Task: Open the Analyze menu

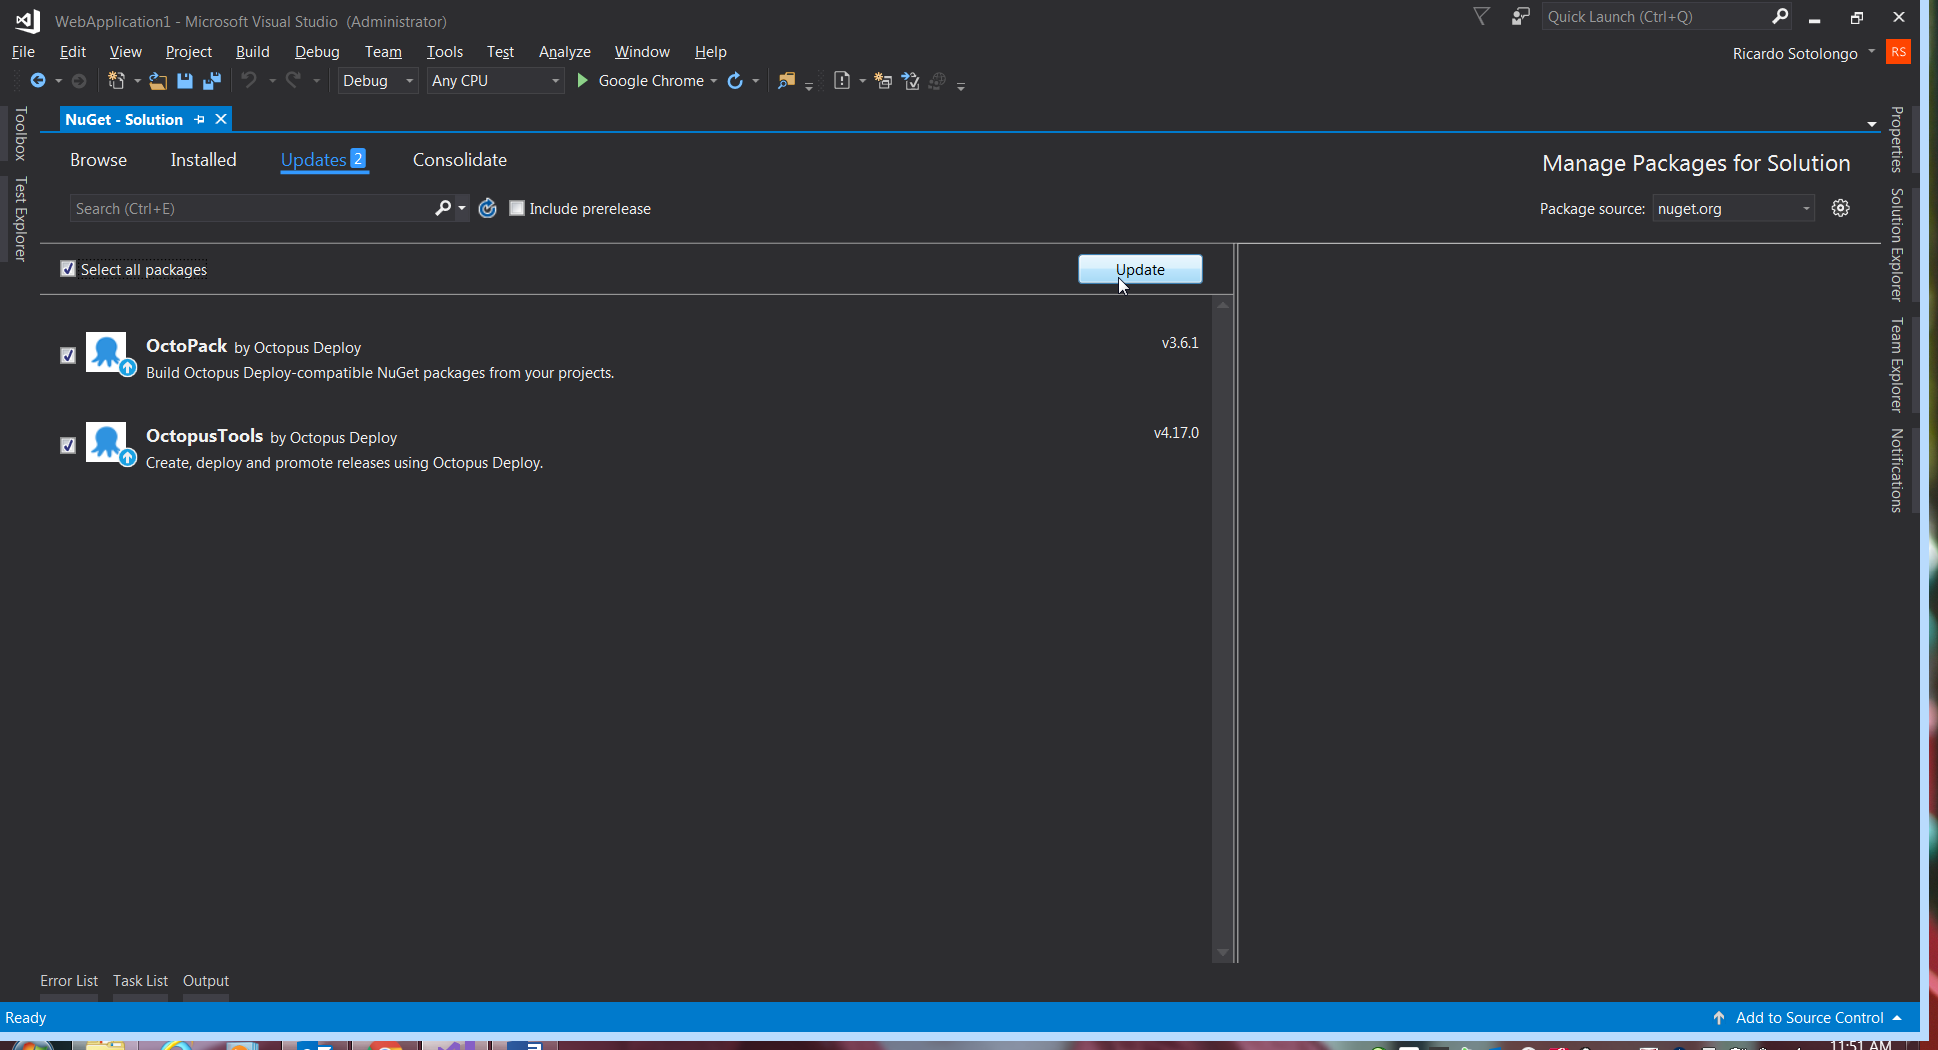Action: click(x=565, y=52)
